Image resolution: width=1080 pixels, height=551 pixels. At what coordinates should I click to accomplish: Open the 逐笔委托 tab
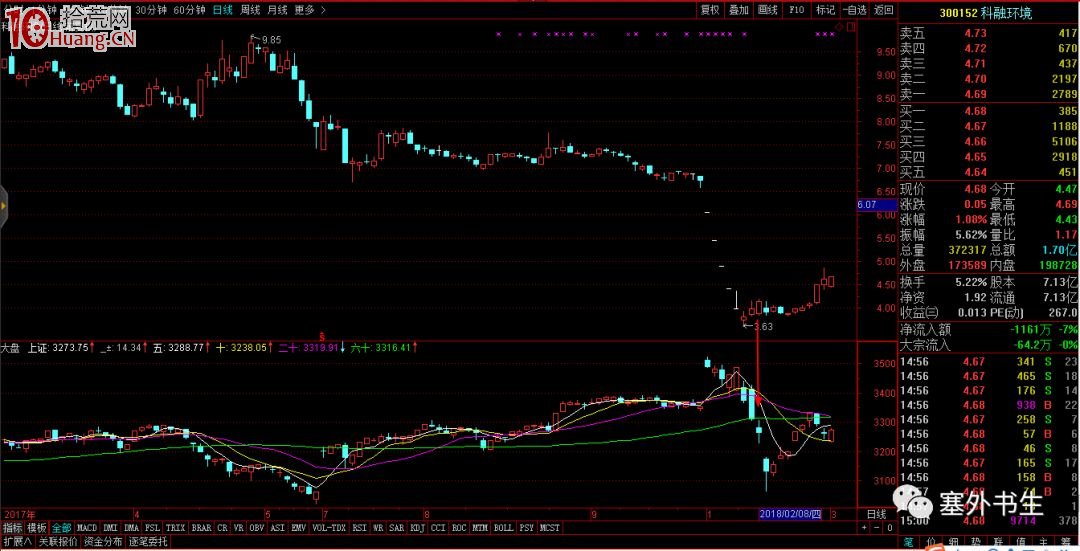148,541
